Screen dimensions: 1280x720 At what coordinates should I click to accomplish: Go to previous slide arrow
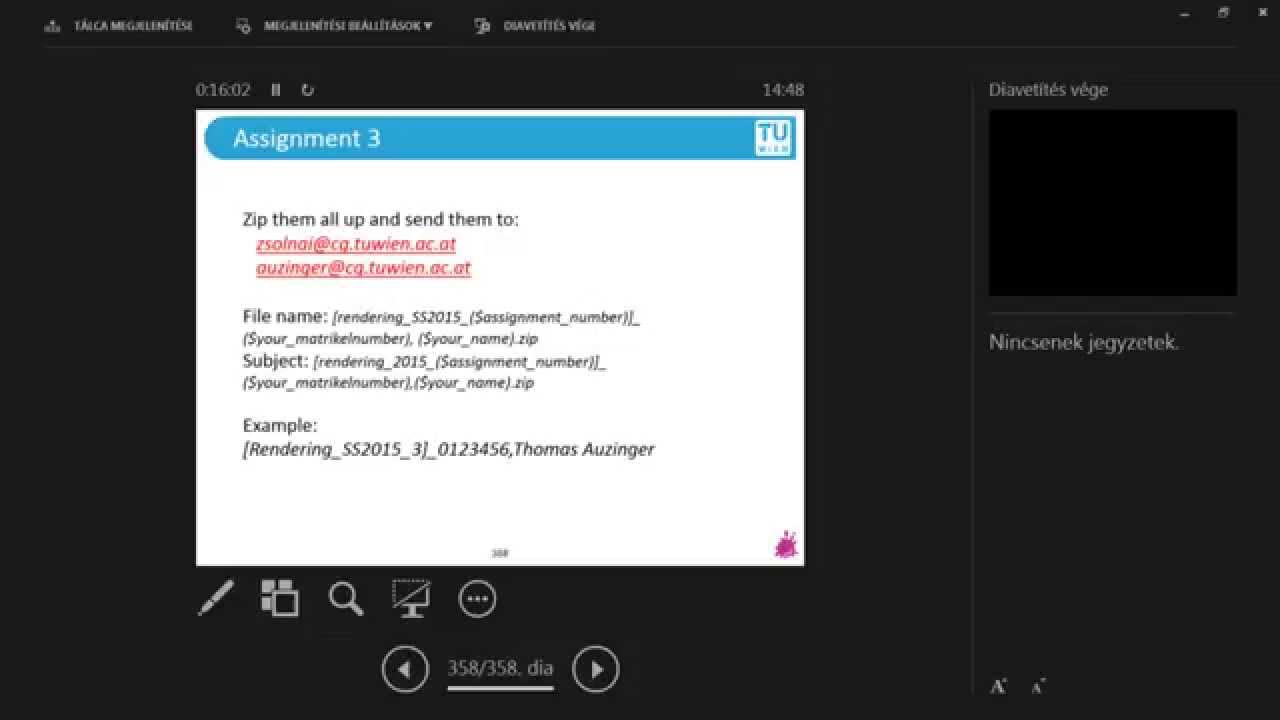[x=405, y=669]
